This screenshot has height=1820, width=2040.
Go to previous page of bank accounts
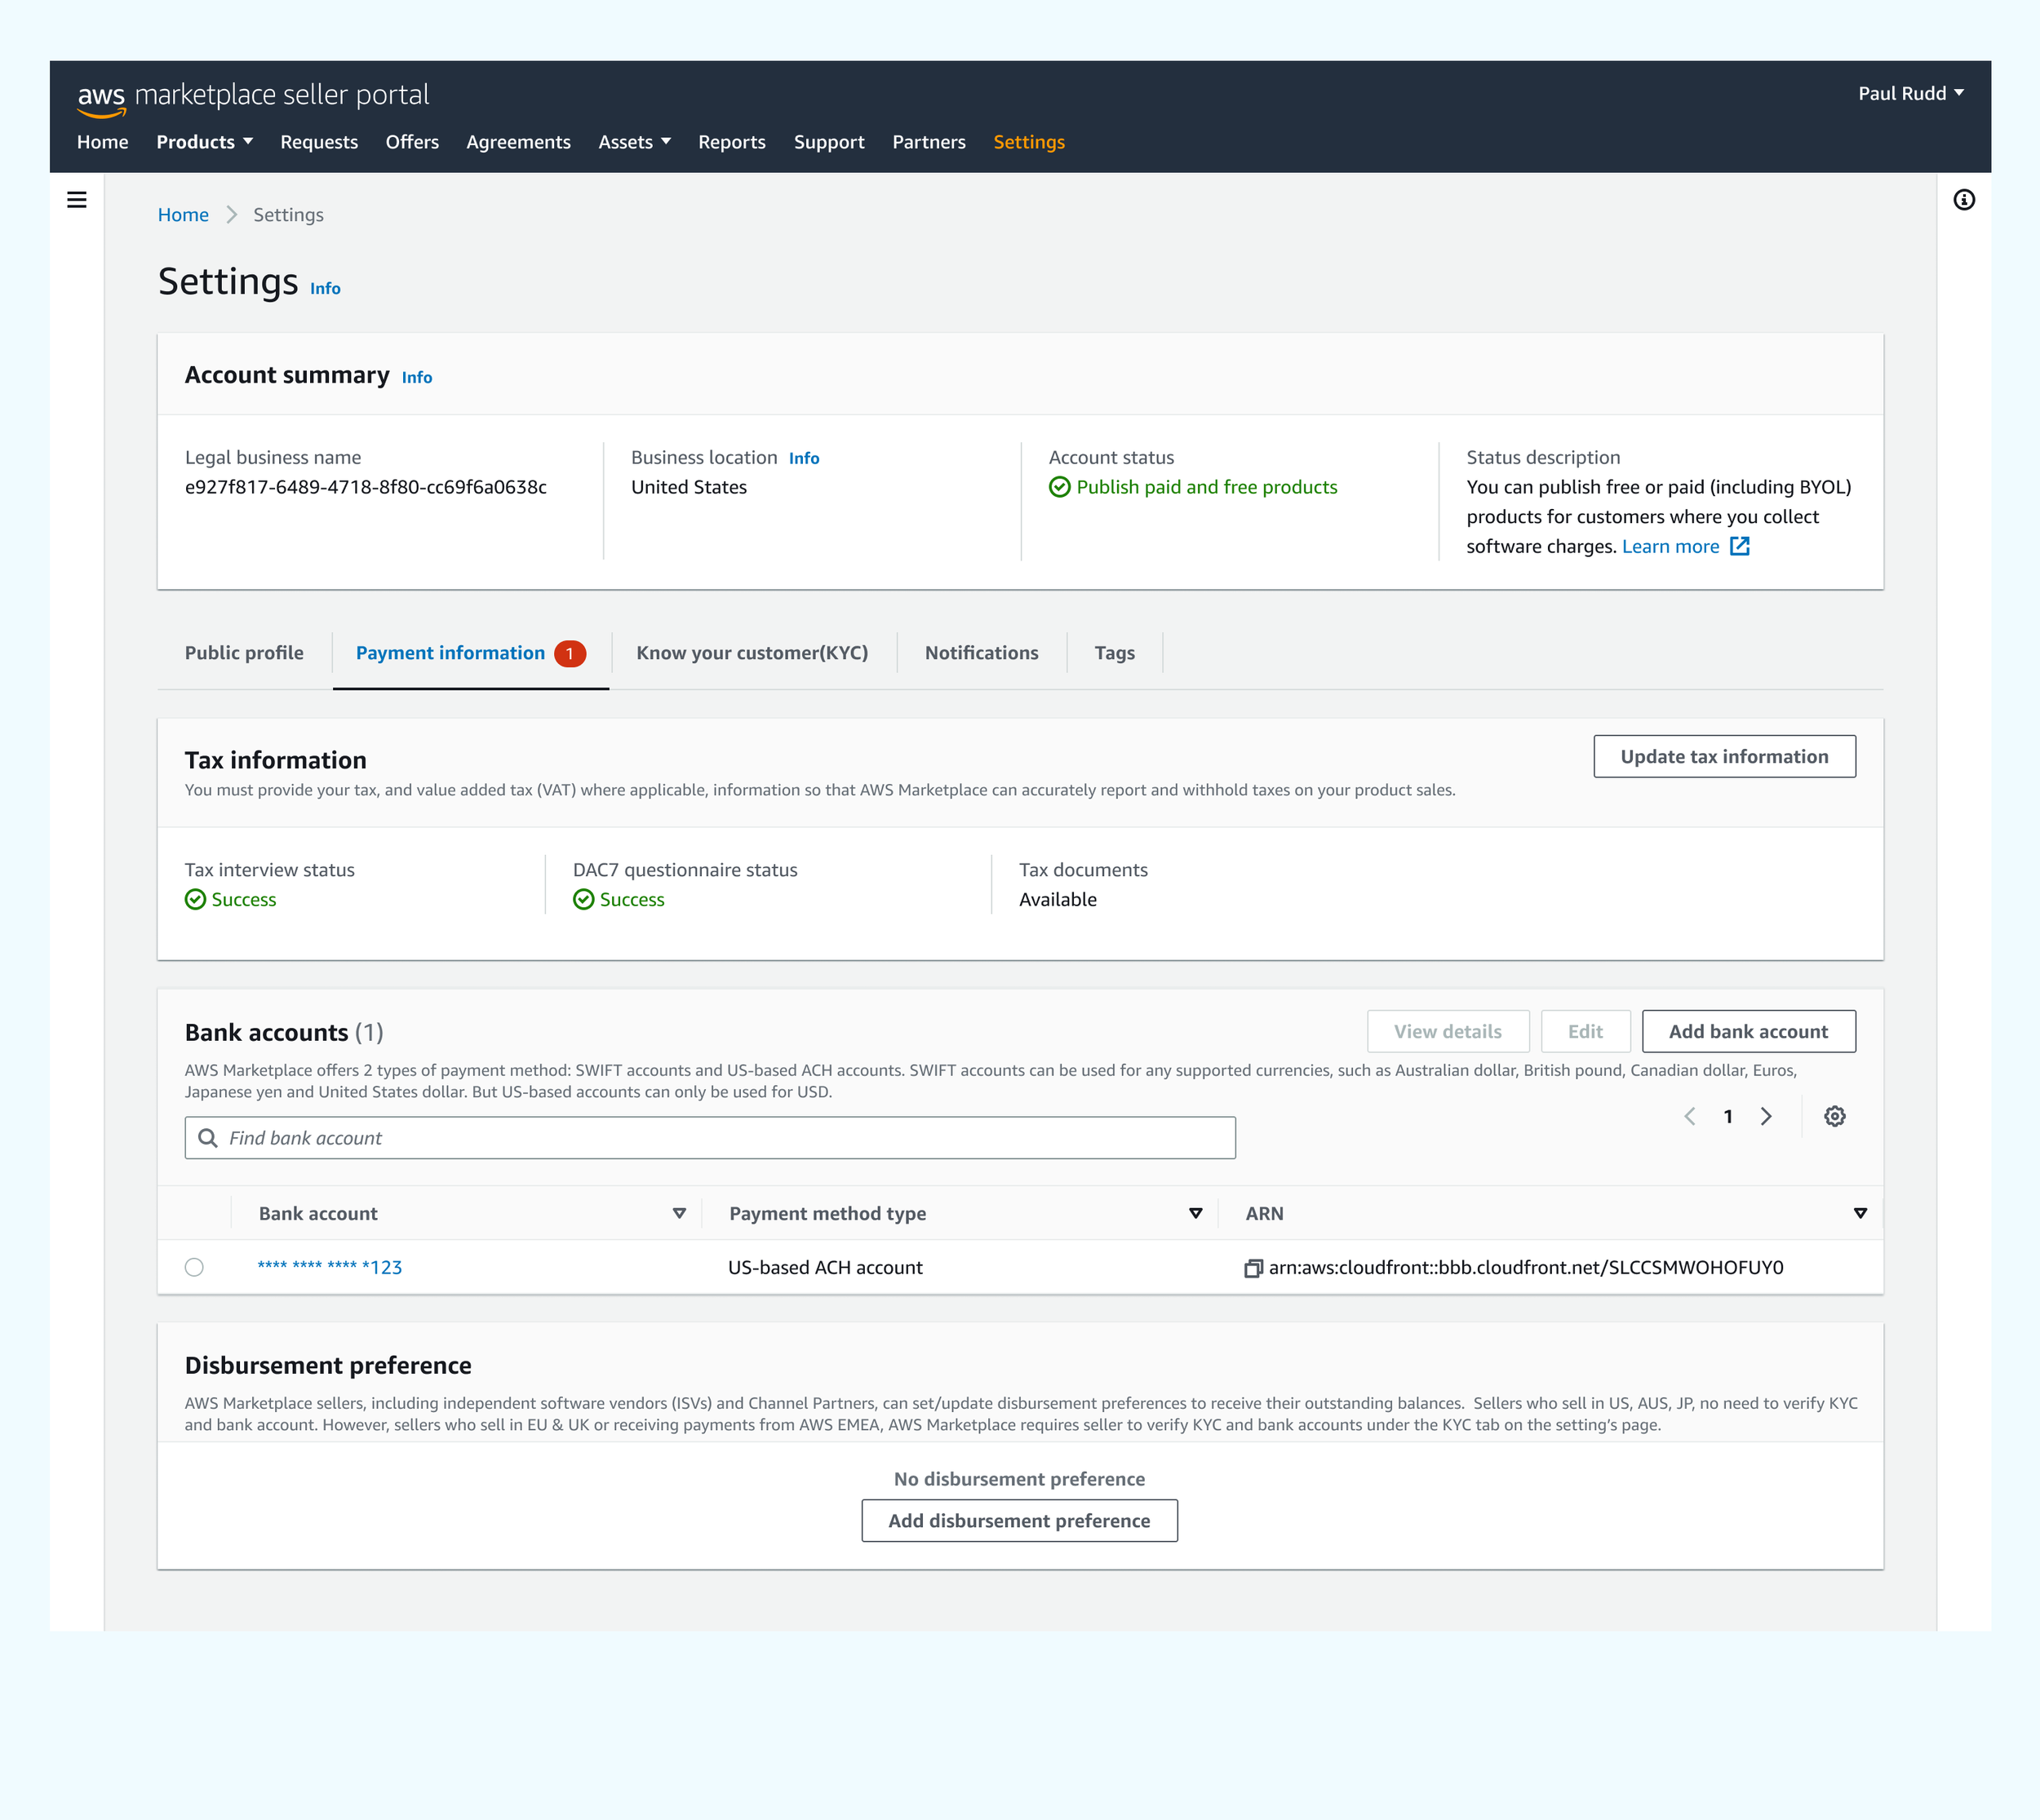pos(1690,1116)
